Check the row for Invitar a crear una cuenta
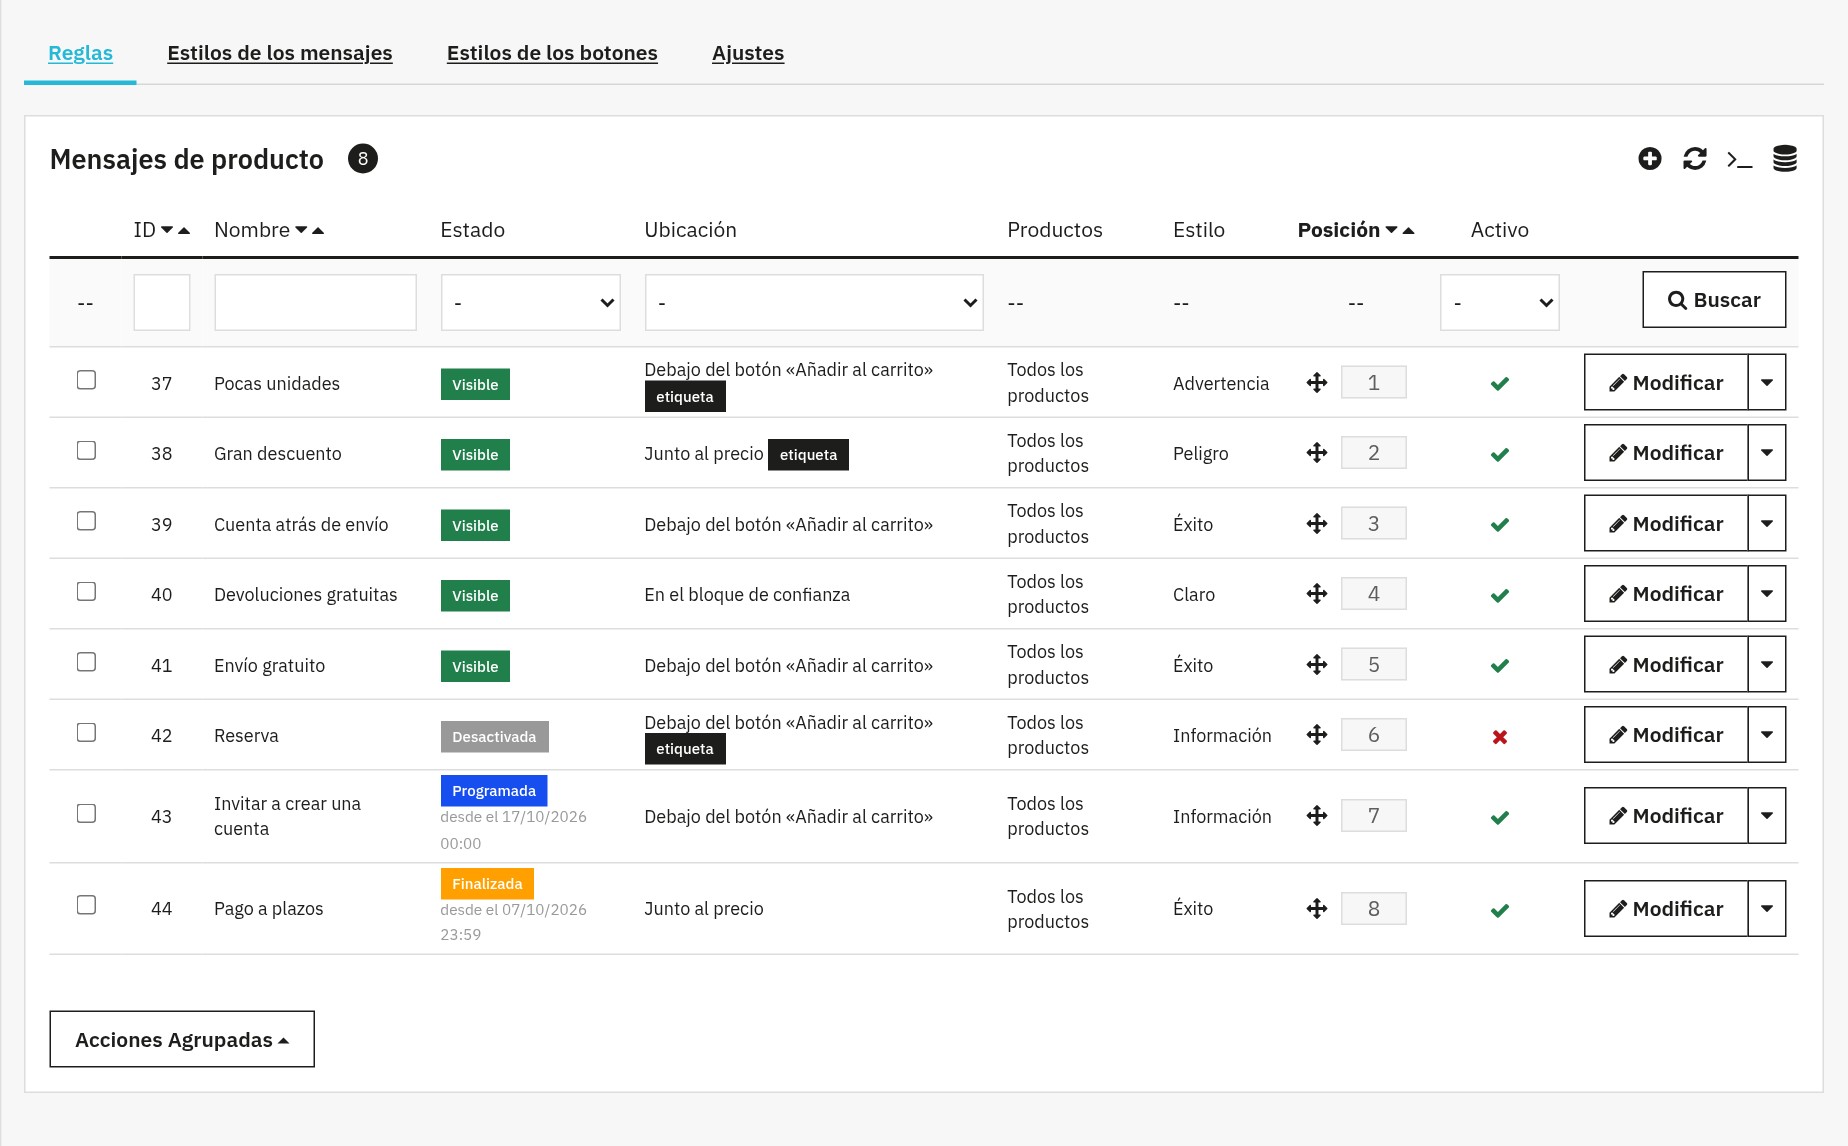The width and height of the screenshot is (1848, 1146). coord(87,813)
